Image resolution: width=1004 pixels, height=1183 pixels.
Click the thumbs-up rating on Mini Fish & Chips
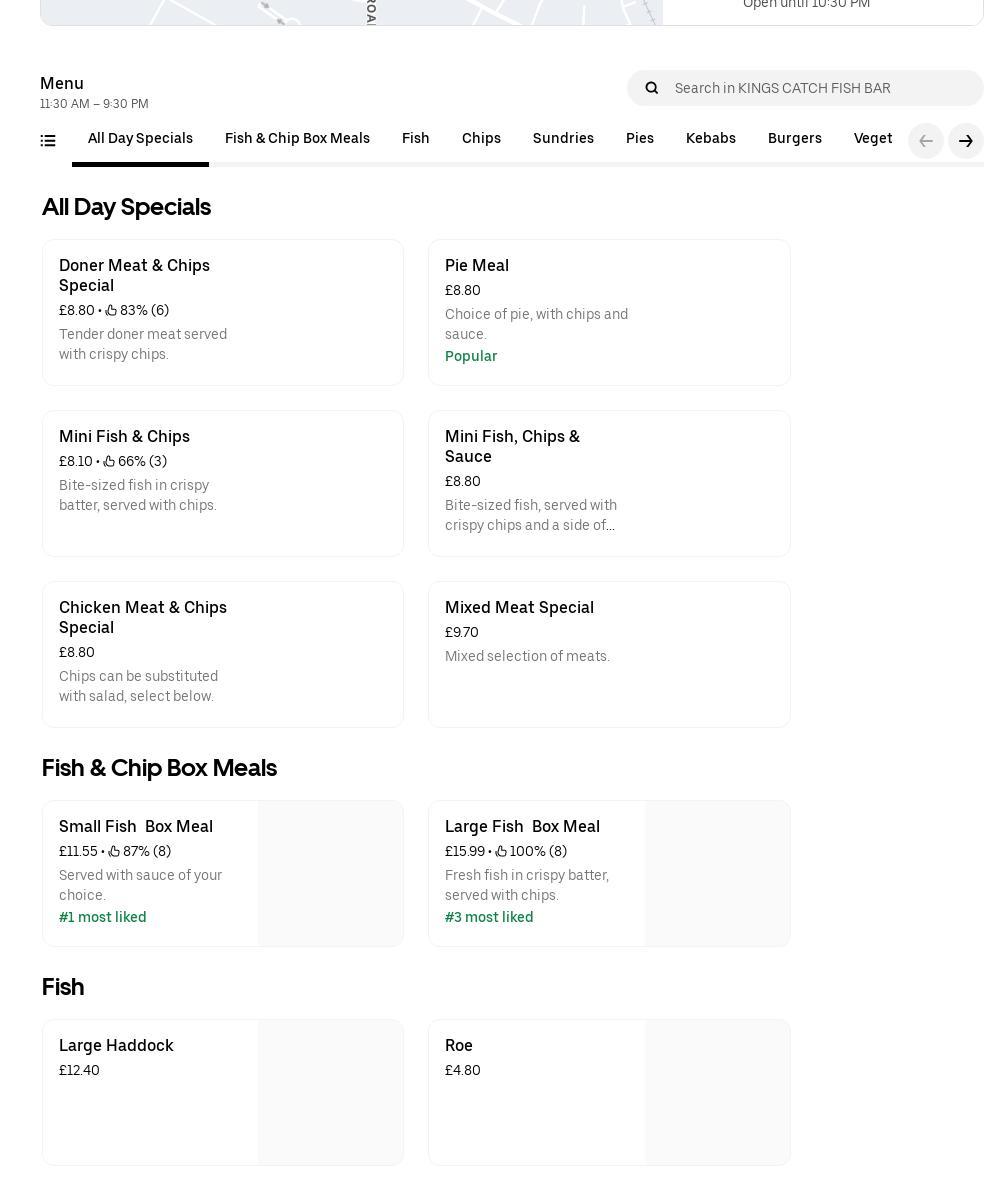[x=109, y=461]
